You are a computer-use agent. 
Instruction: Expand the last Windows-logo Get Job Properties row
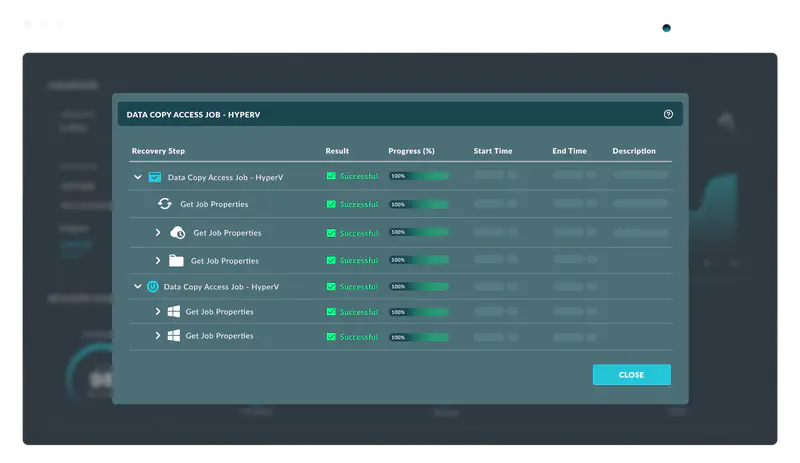point(158,335)
